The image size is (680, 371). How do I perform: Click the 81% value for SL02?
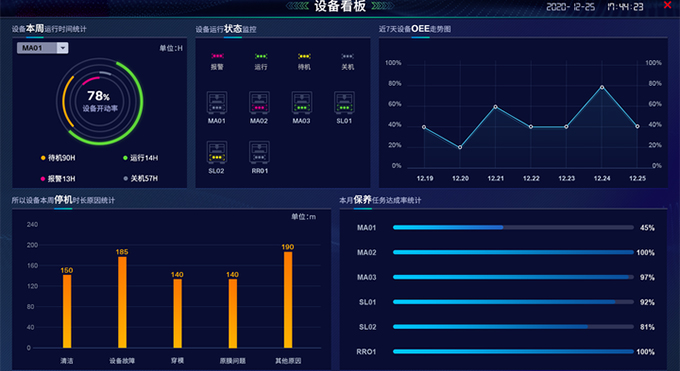pyautogui.click(x=647, y=327)
